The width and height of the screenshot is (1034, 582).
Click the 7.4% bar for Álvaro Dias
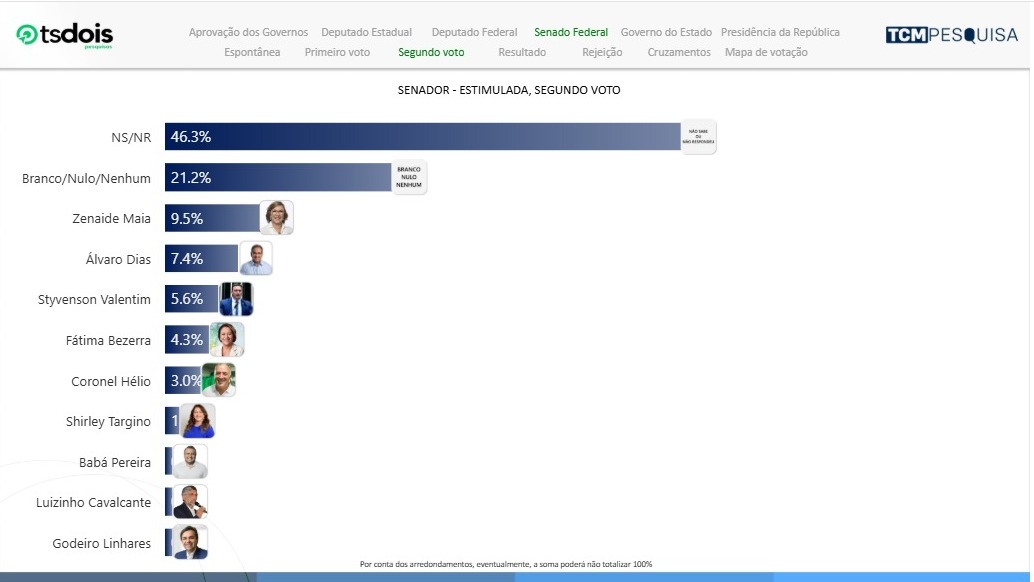(202, 258)
